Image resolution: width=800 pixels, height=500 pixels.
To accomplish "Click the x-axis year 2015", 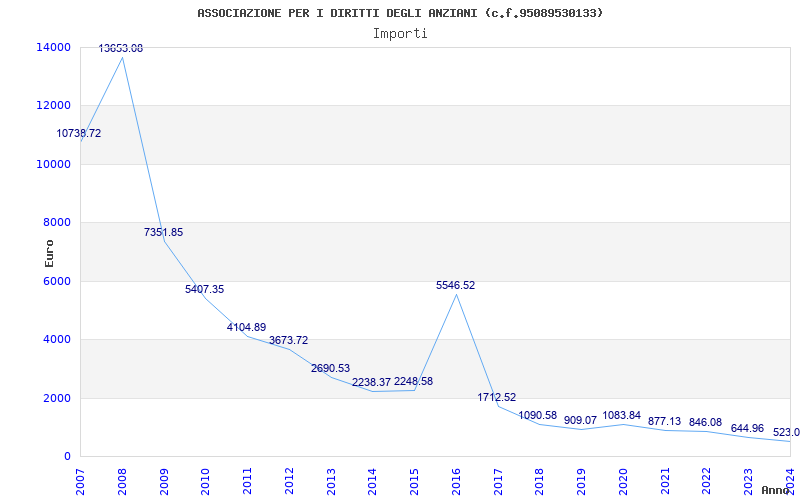I will 414,482.
